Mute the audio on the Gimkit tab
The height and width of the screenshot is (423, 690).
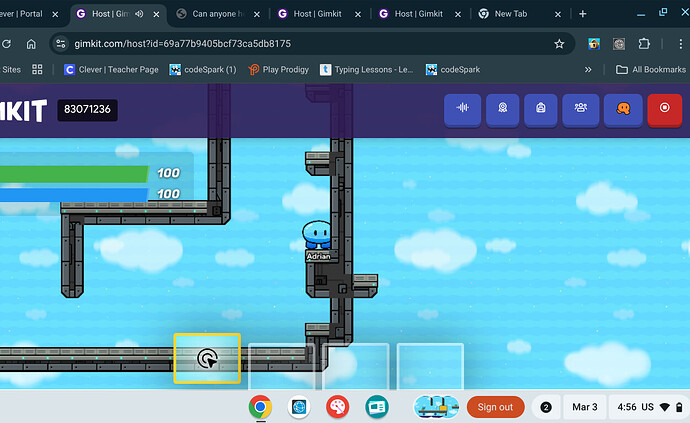click(x=136, y=14)
